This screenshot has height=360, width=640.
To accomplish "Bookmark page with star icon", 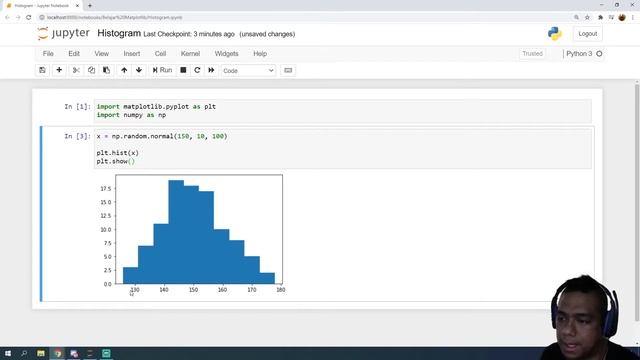I will [x=587, y=18].
